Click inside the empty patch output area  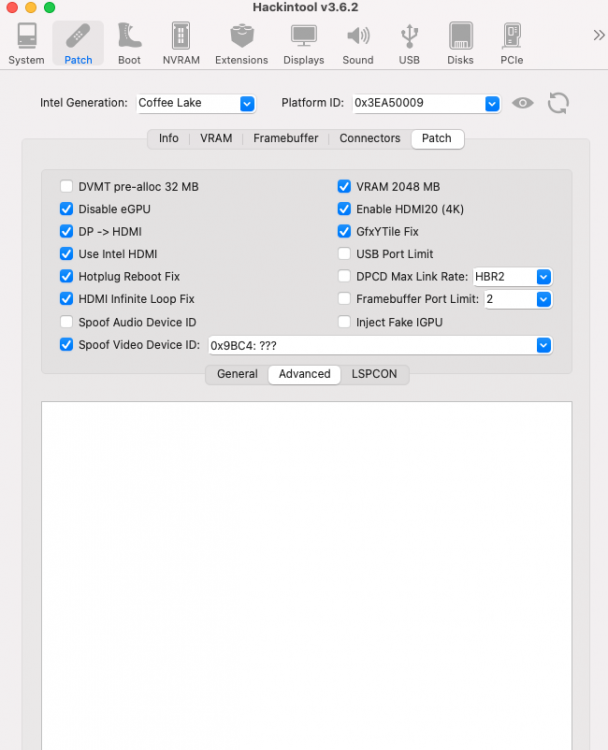[307, 575]
